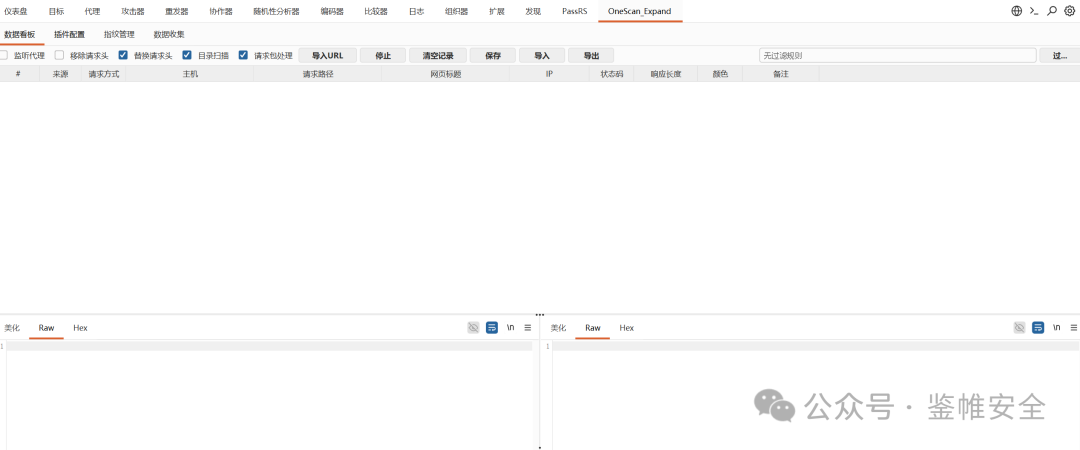Viewport: 1080px width, 450px height.
Task: Switch to 插件配置 sub-tab
Action: coord(70,34)
